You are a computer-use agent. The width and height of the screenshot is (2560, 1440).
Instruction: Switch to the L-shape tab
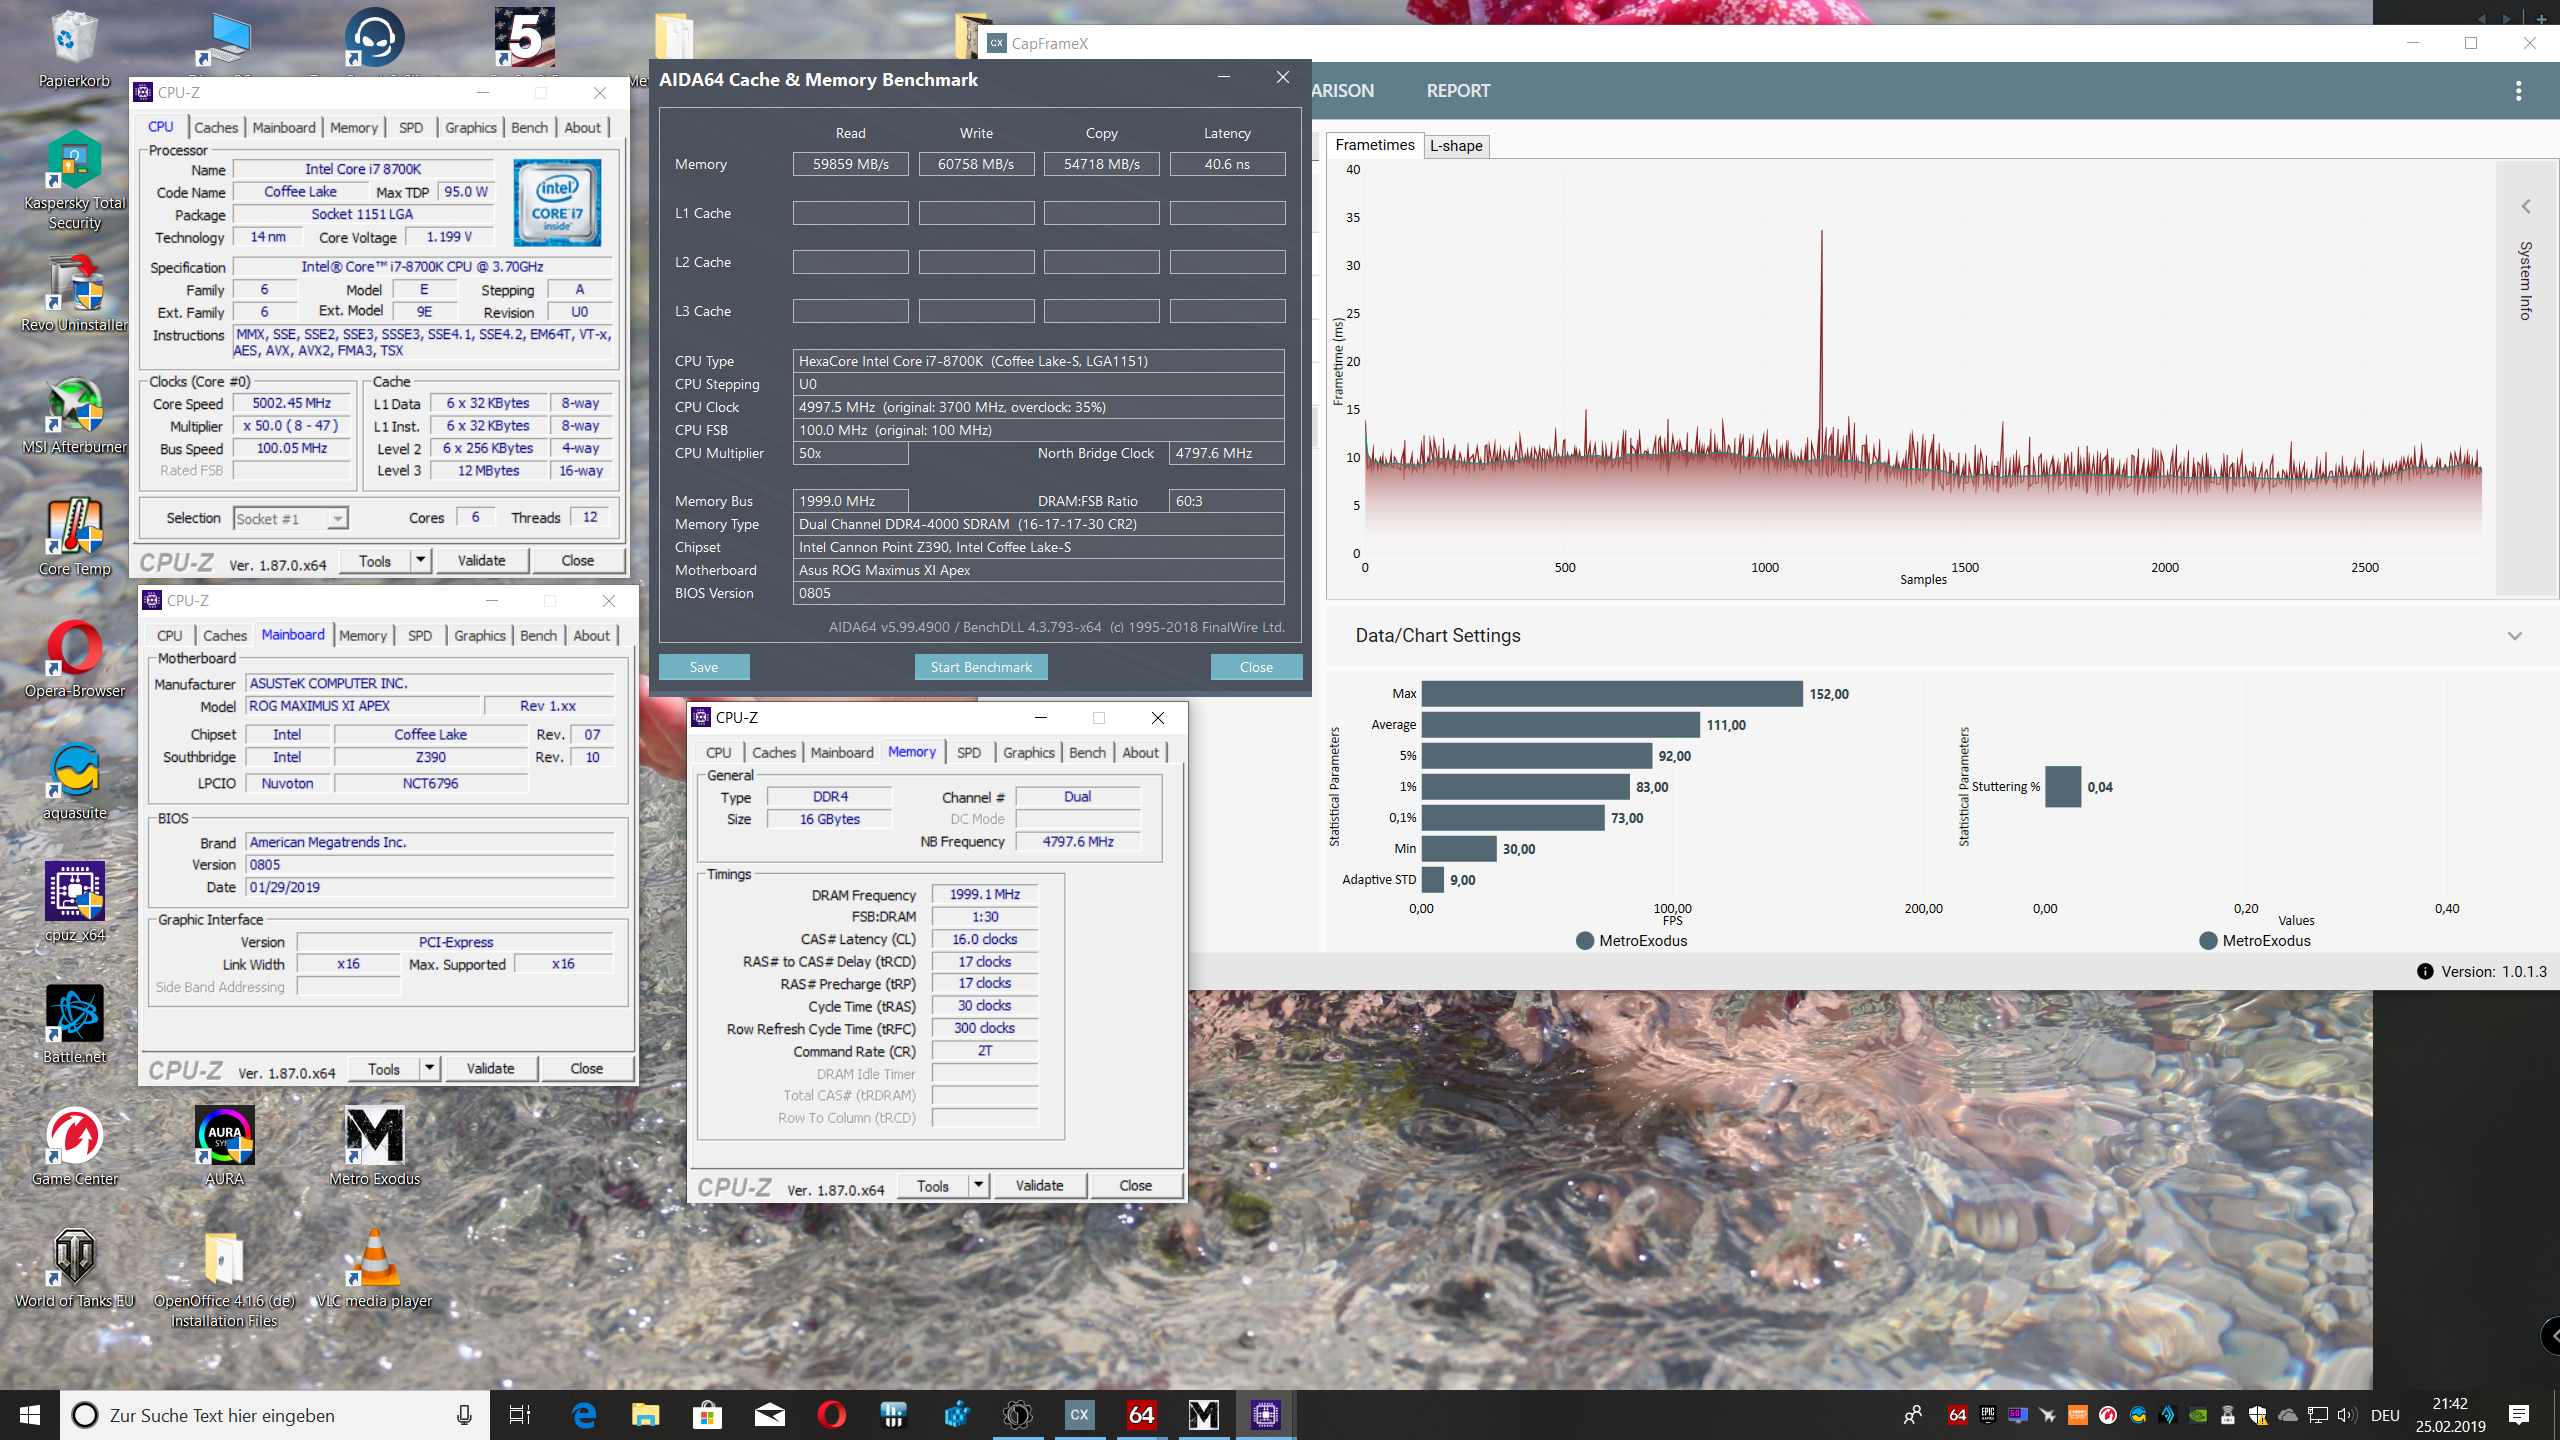(x=1456, y=146)
